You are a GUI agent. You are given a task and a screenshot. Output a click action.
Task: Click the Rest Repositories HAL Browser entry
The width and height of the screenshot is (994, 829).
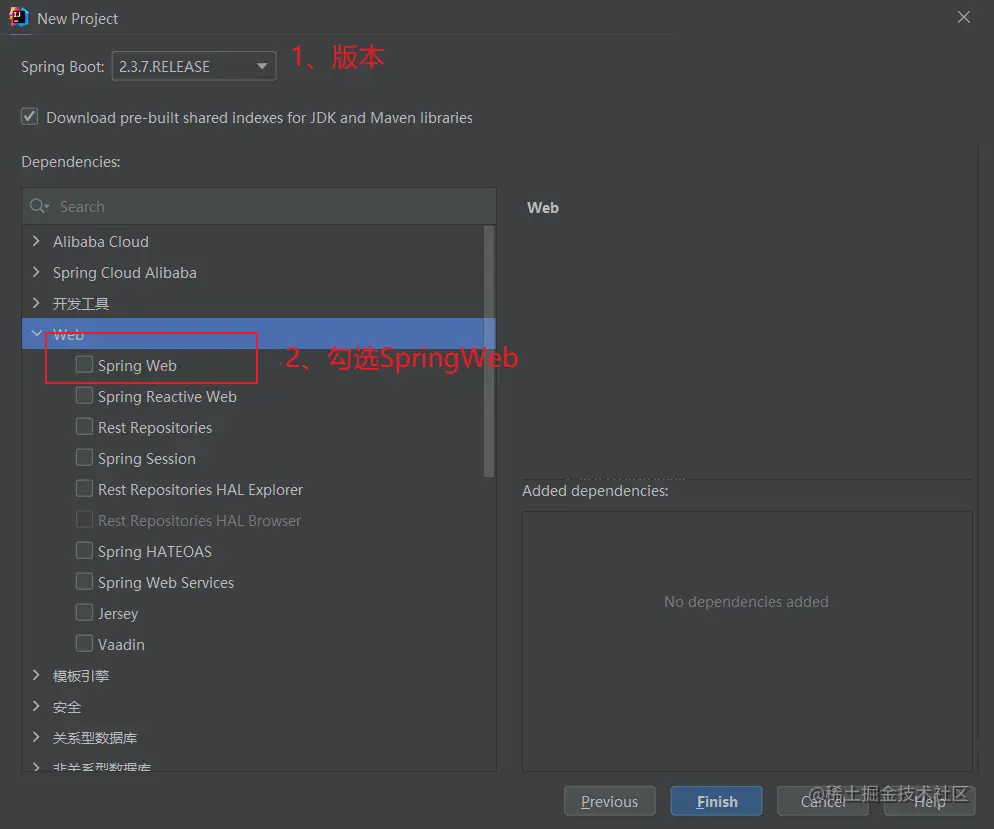coord(199,520)
